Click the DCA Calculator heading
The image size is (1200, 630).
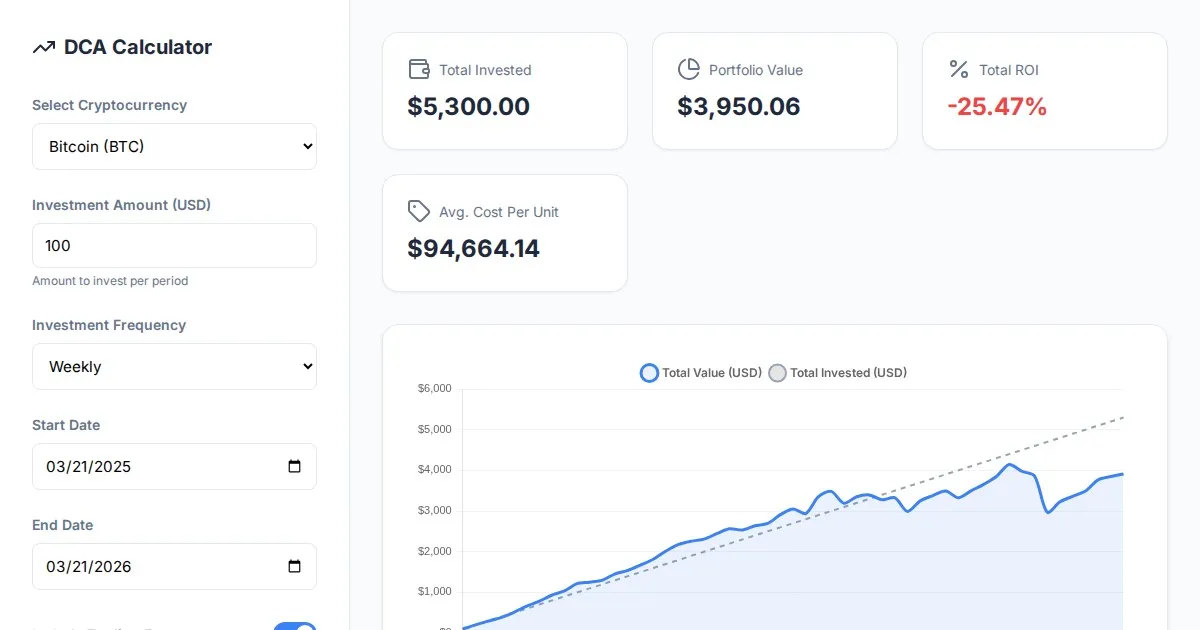coord(138,47)
